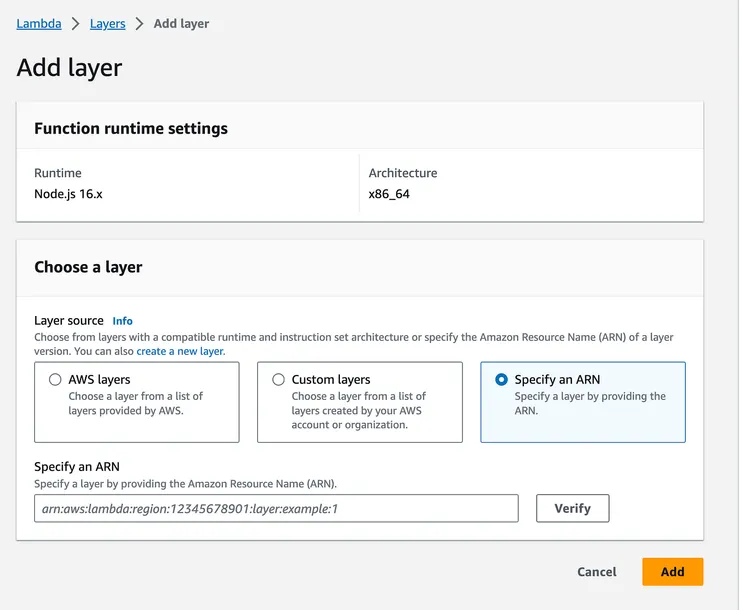Follow the create a new layer link

click(181, 351)
